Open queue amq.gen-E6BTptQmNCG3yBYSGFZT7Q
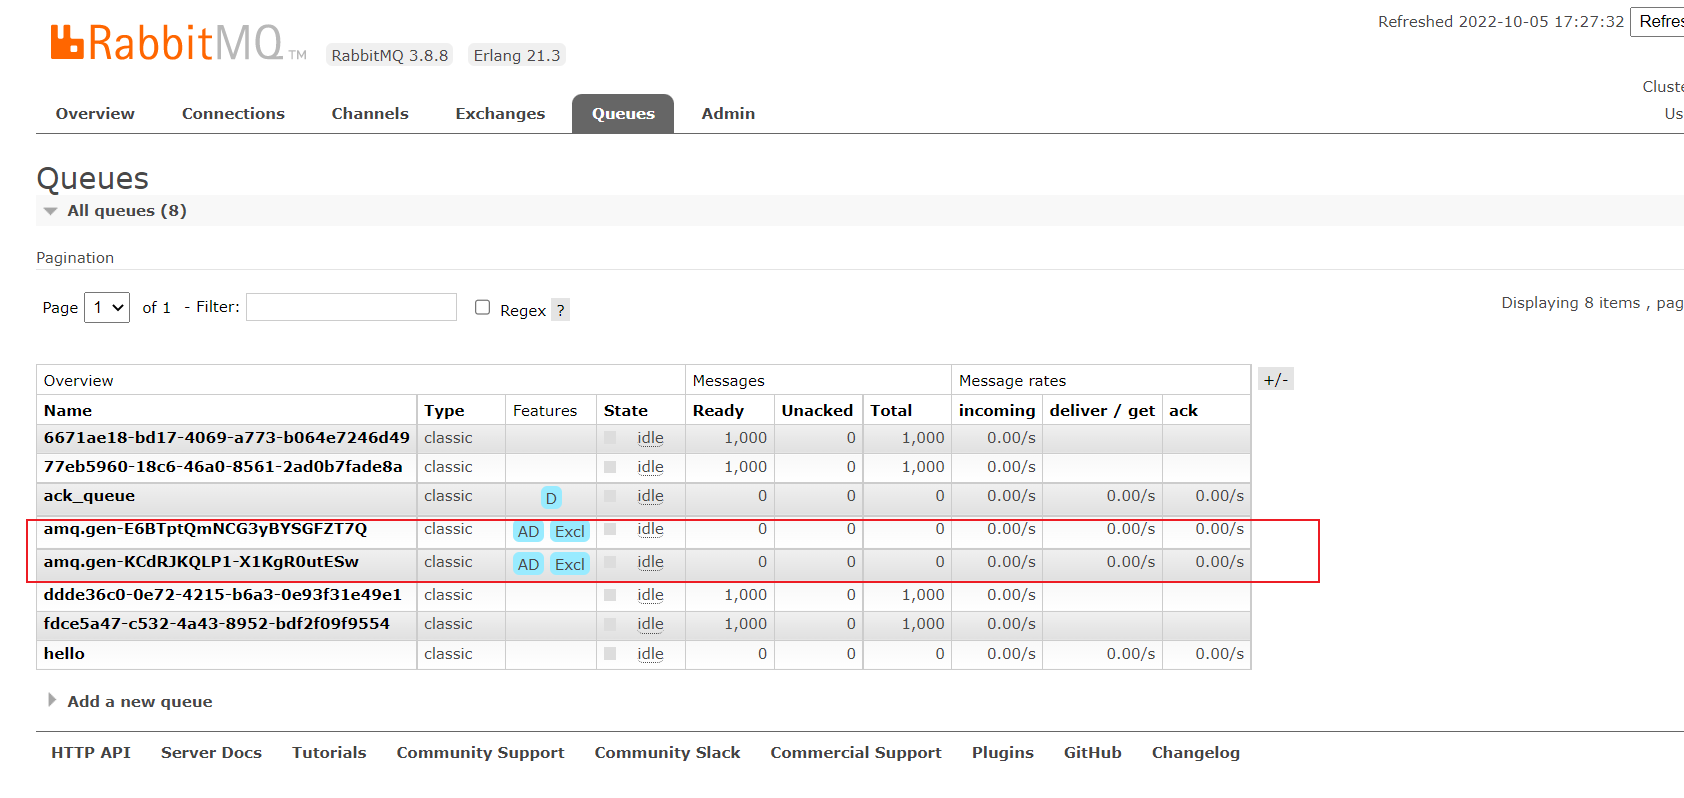This screenshot has height=798, width=1684. (x=205, y=529)
